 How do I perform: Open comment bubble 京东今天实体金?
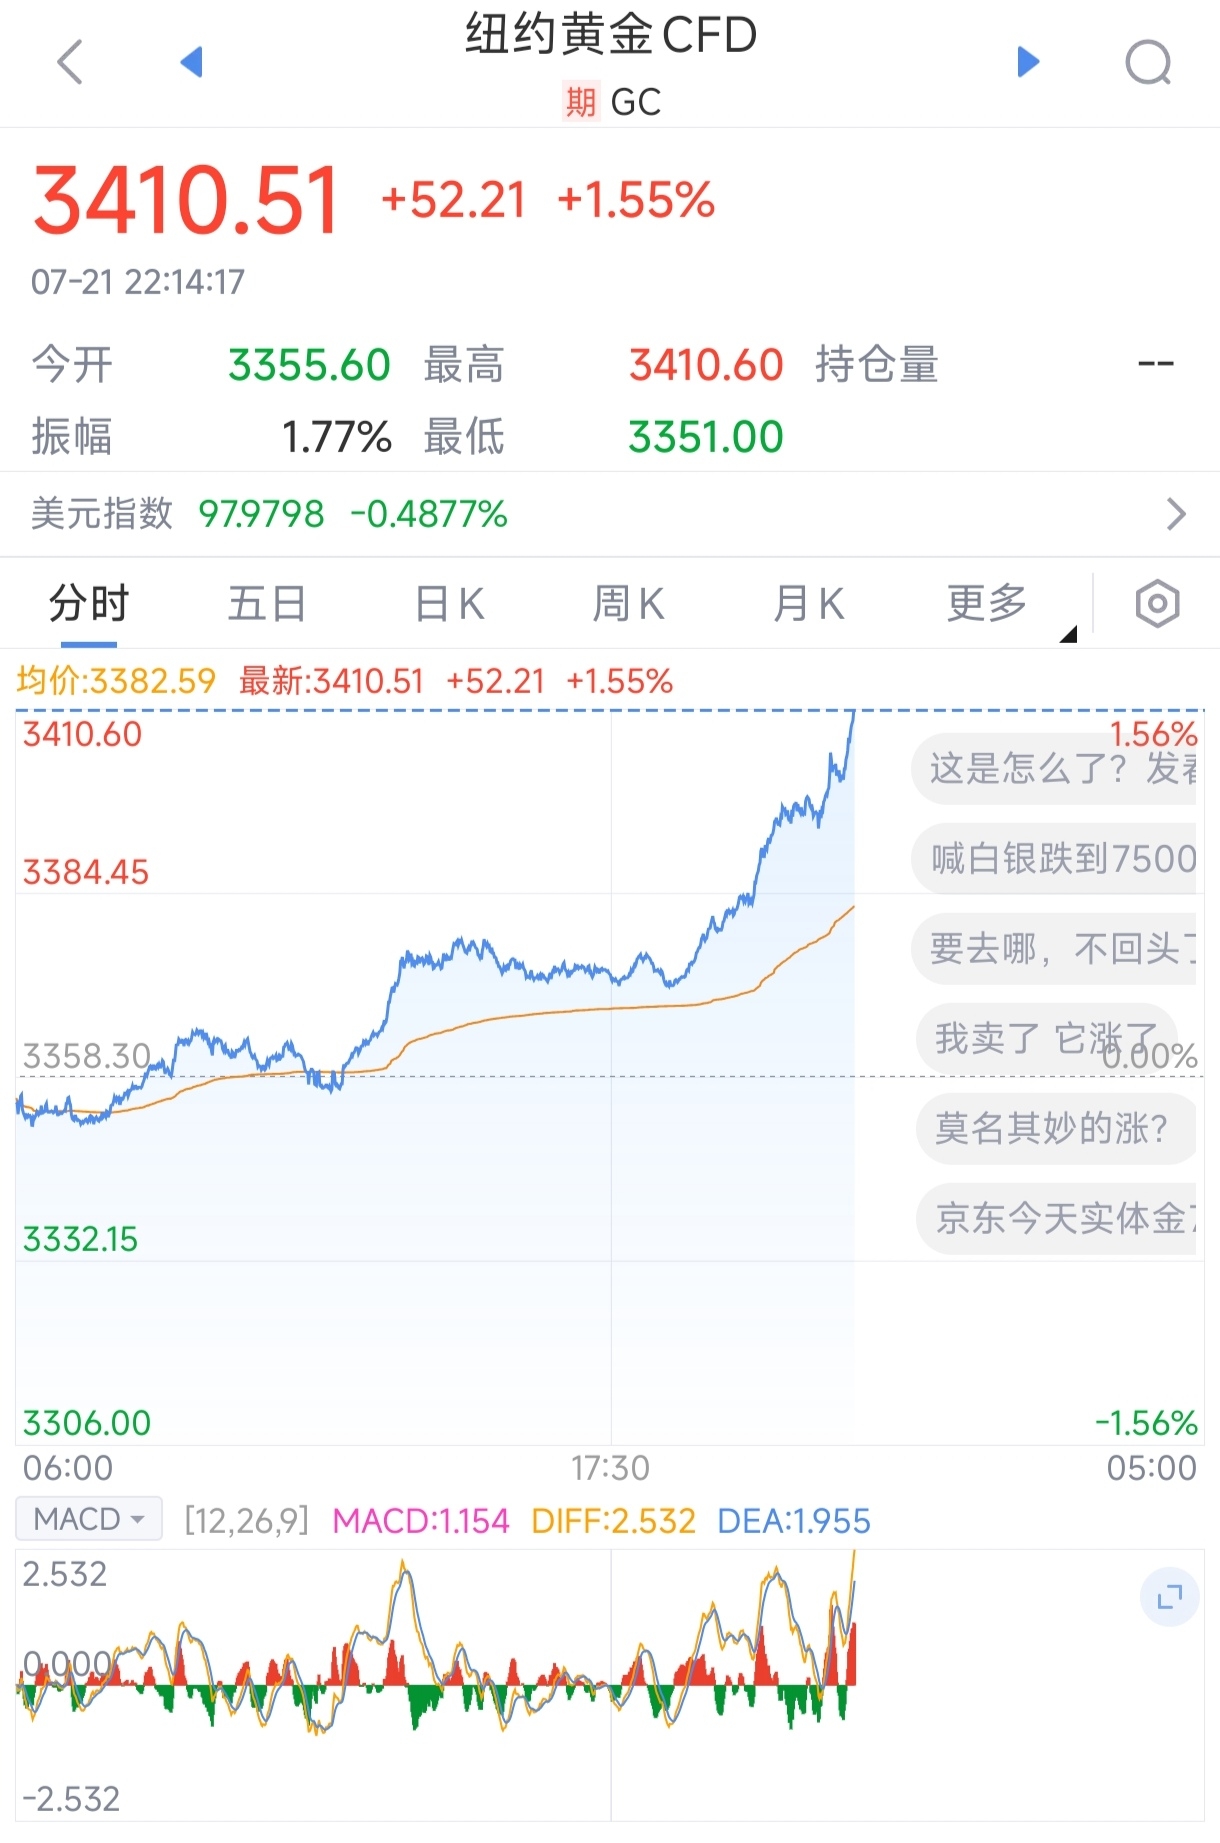(1056, 1218)
